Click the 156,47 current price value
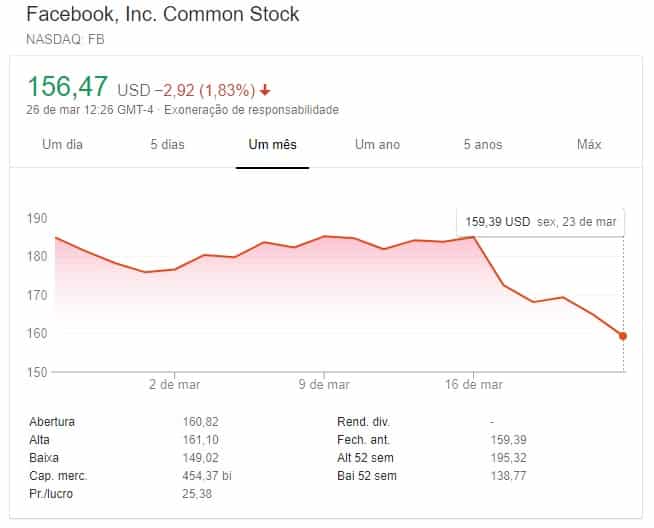This screenshot has width=654, height=528. (68, 86)
